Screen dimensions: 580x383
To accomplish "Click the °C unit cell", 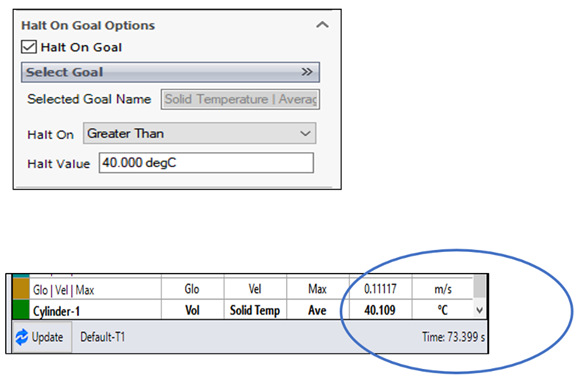I will tap(443, 310).
